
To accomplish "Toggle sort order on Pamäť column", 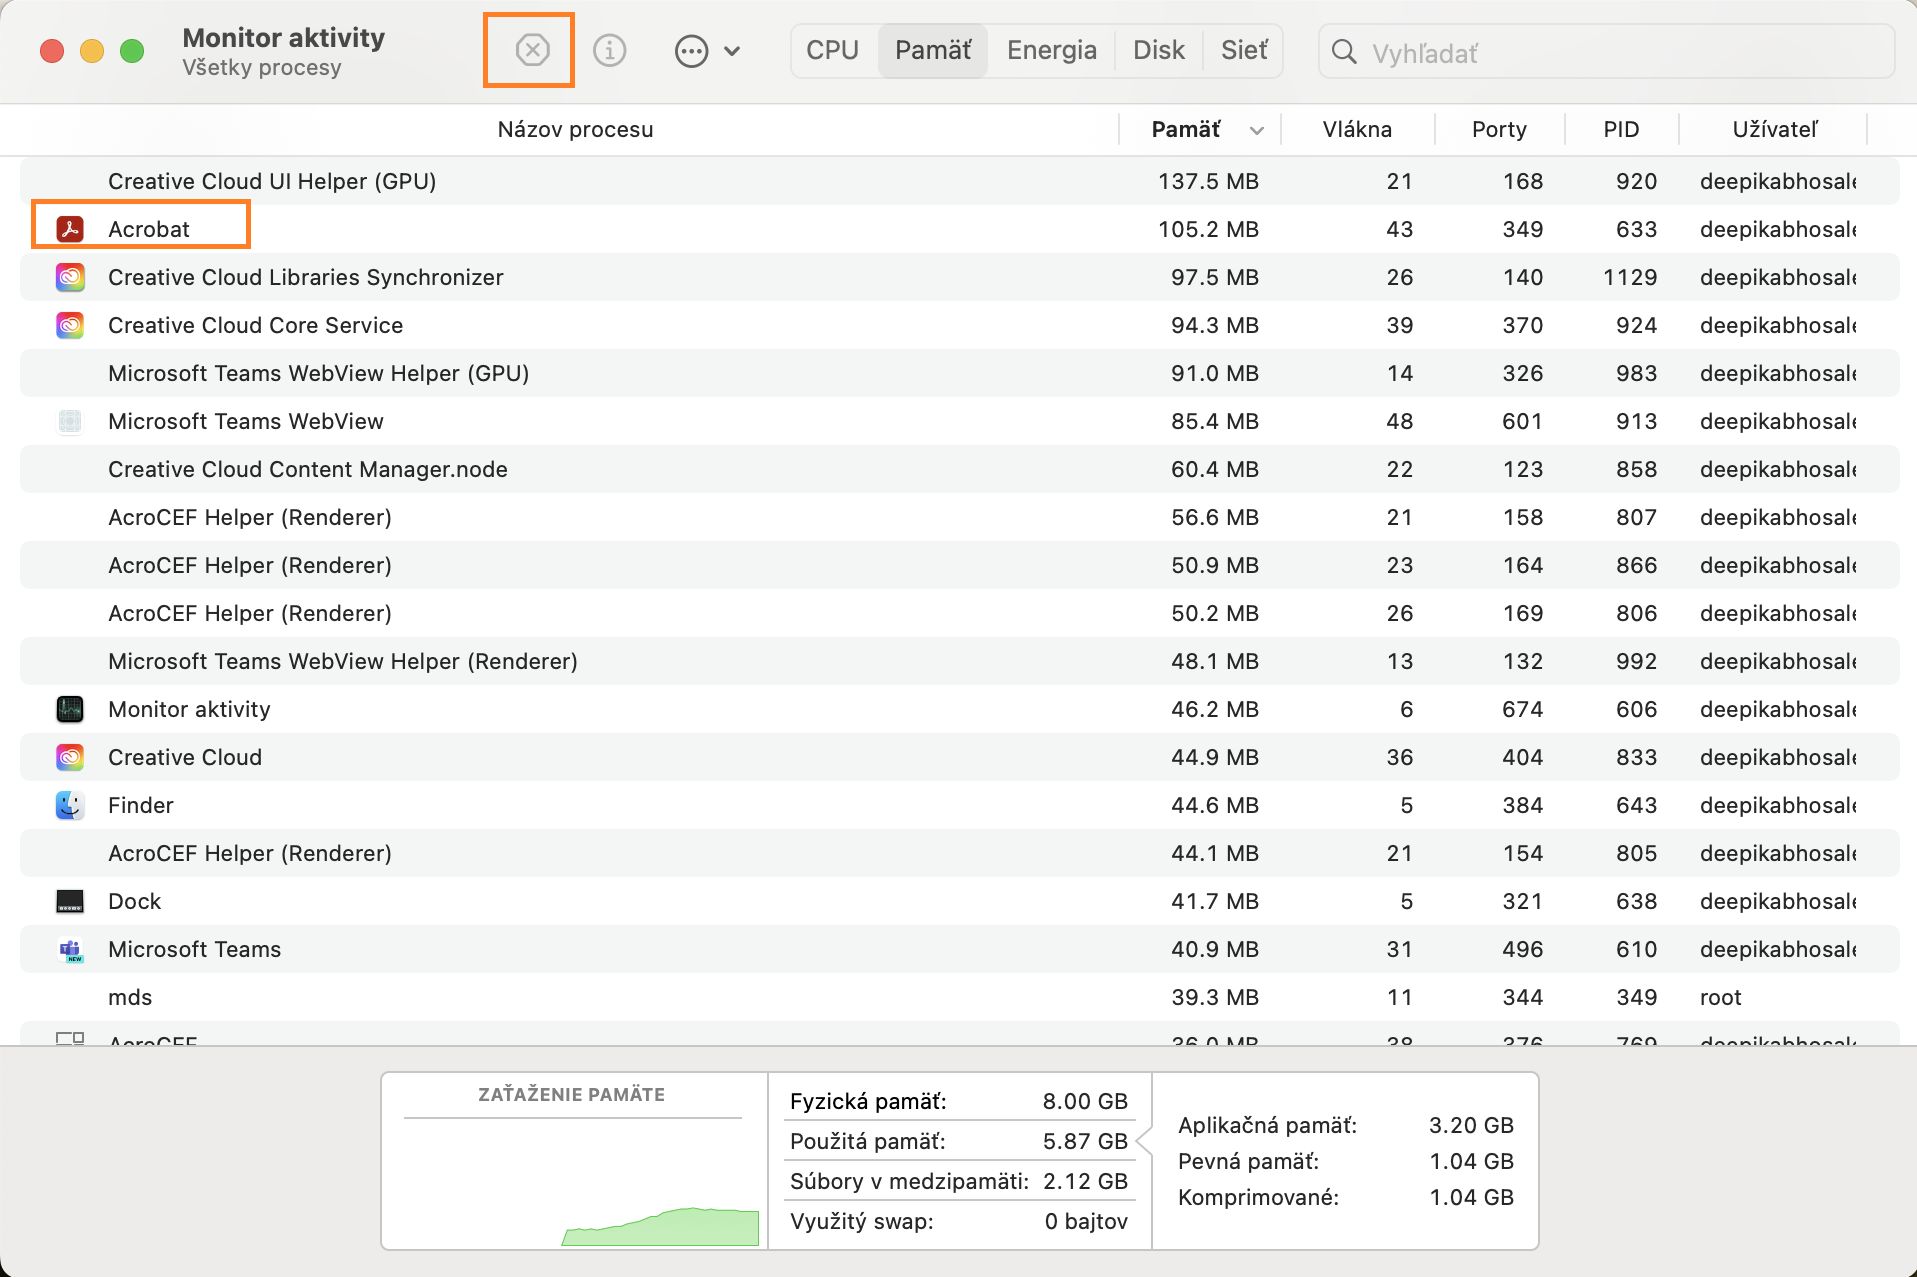I will pos(1200,129).
